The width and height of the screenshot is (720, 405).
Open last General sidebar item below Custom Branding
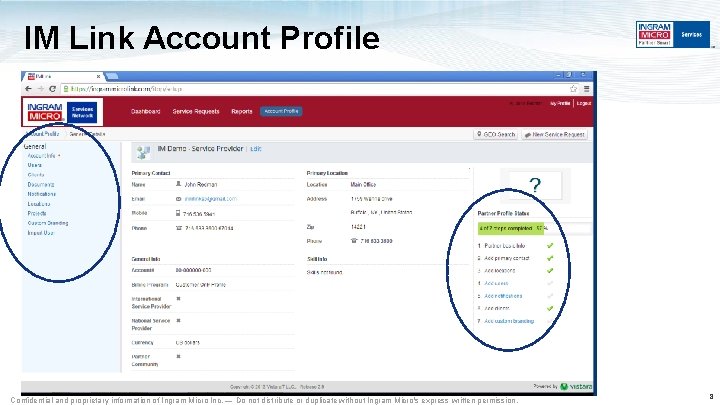click(40, 233)
